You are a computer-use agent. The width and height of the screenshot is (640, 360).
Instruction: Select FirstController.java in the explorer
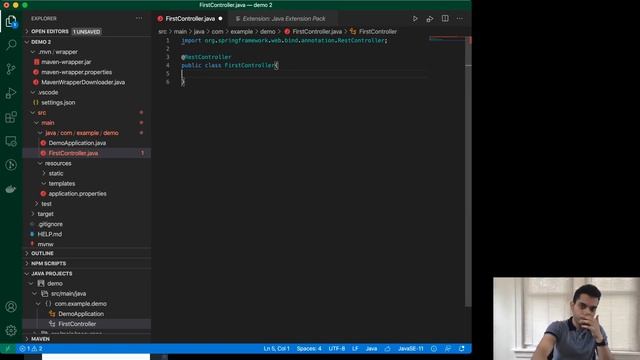point(73,153)
